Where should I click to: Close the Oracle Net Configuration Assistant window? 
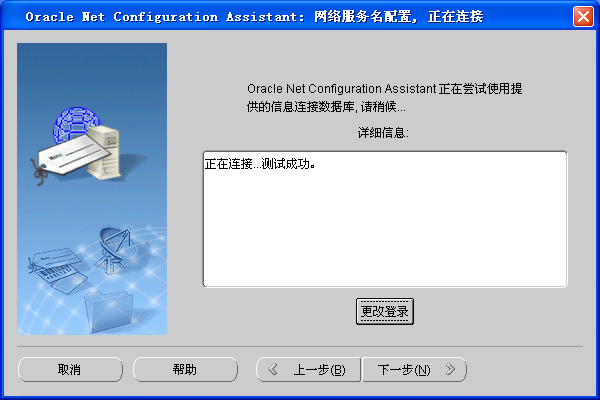582,17
